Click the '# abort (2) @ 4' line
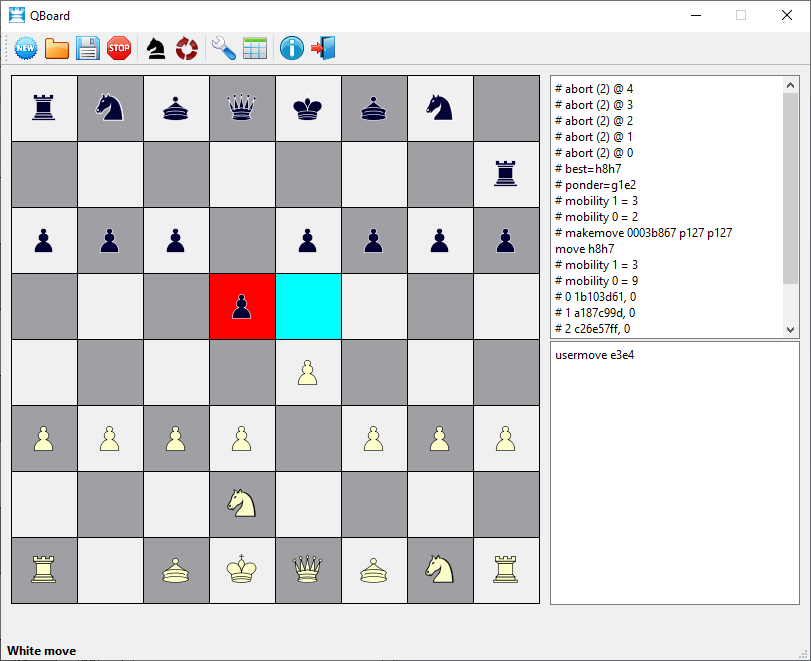 [594, 89]
